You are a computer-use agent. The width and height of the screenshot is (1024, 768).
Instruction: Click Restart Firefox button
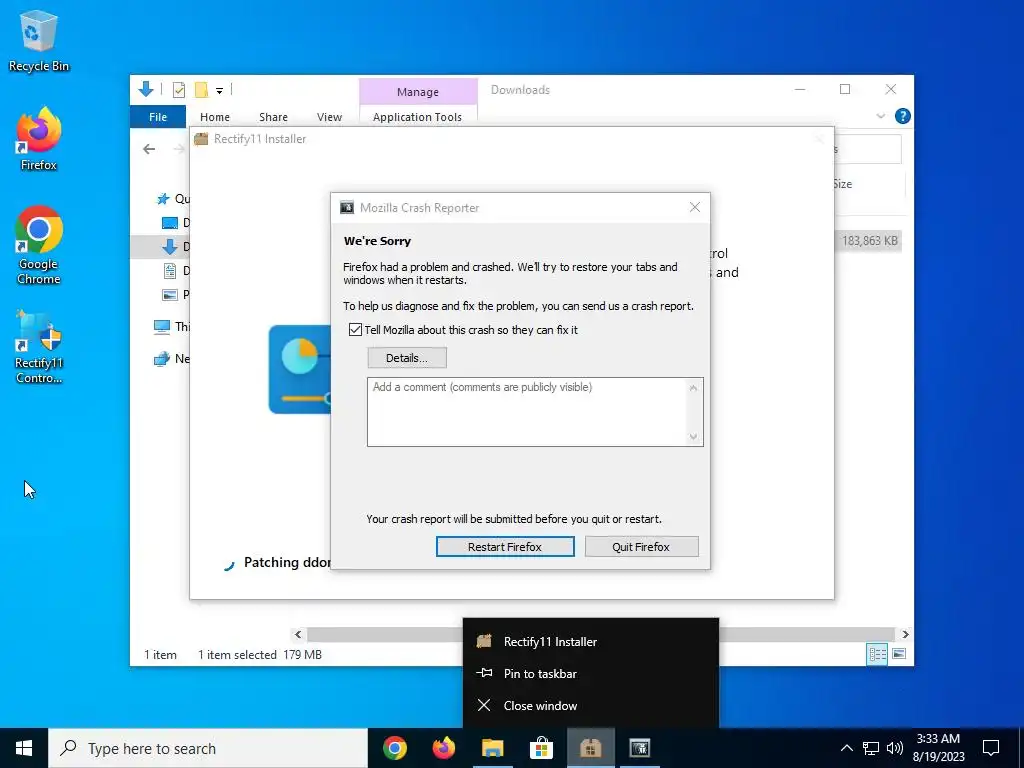(x=505, y=547)
